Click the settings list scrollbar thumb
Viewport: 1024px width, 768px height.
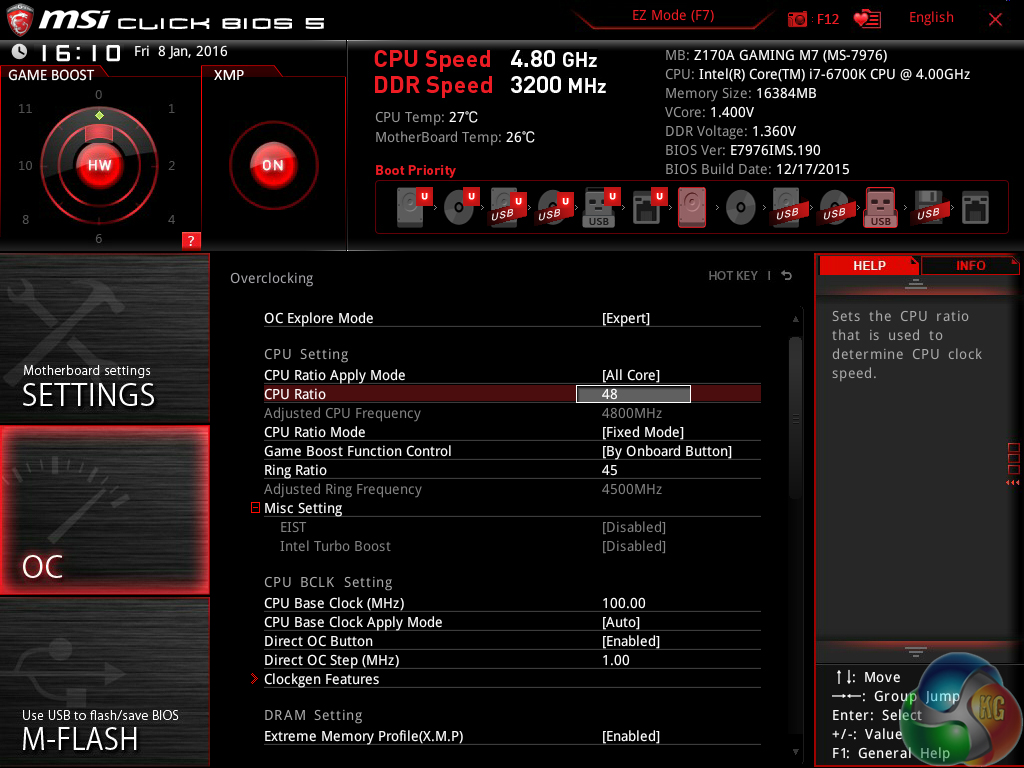795,418
